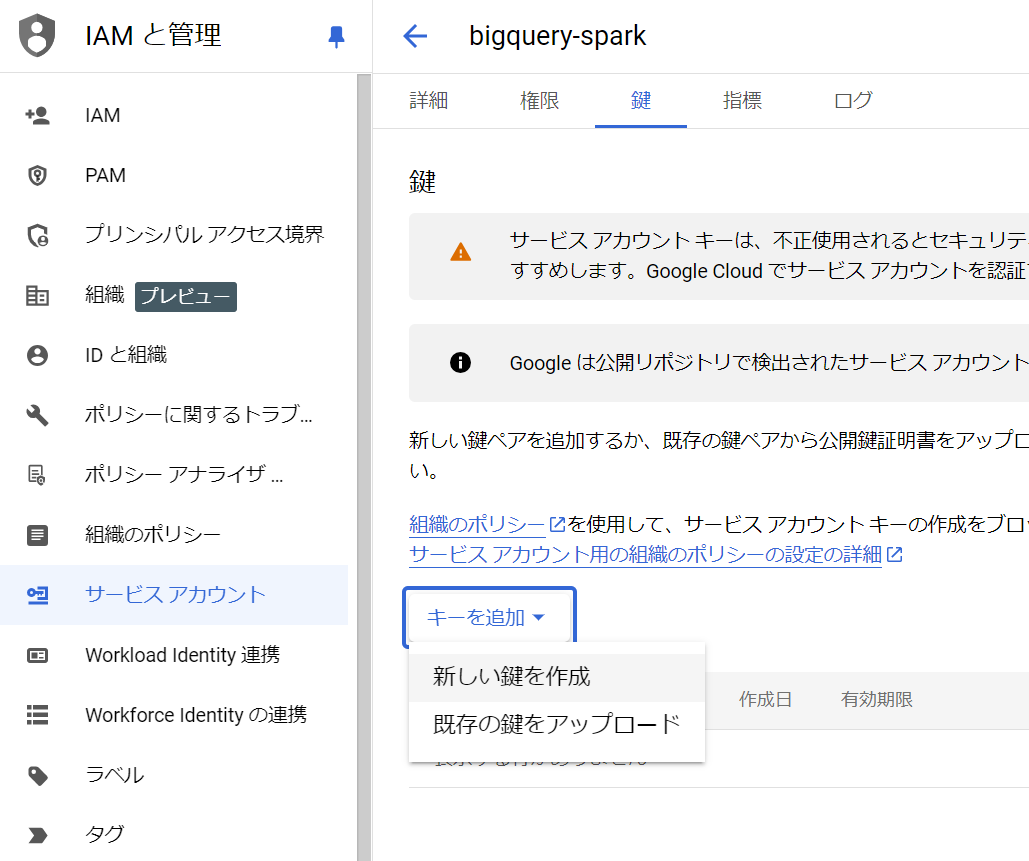The image size is (1029, 861).
Task: Click the ポリシー アナライザ document icon
Action: tap(37, 474)
